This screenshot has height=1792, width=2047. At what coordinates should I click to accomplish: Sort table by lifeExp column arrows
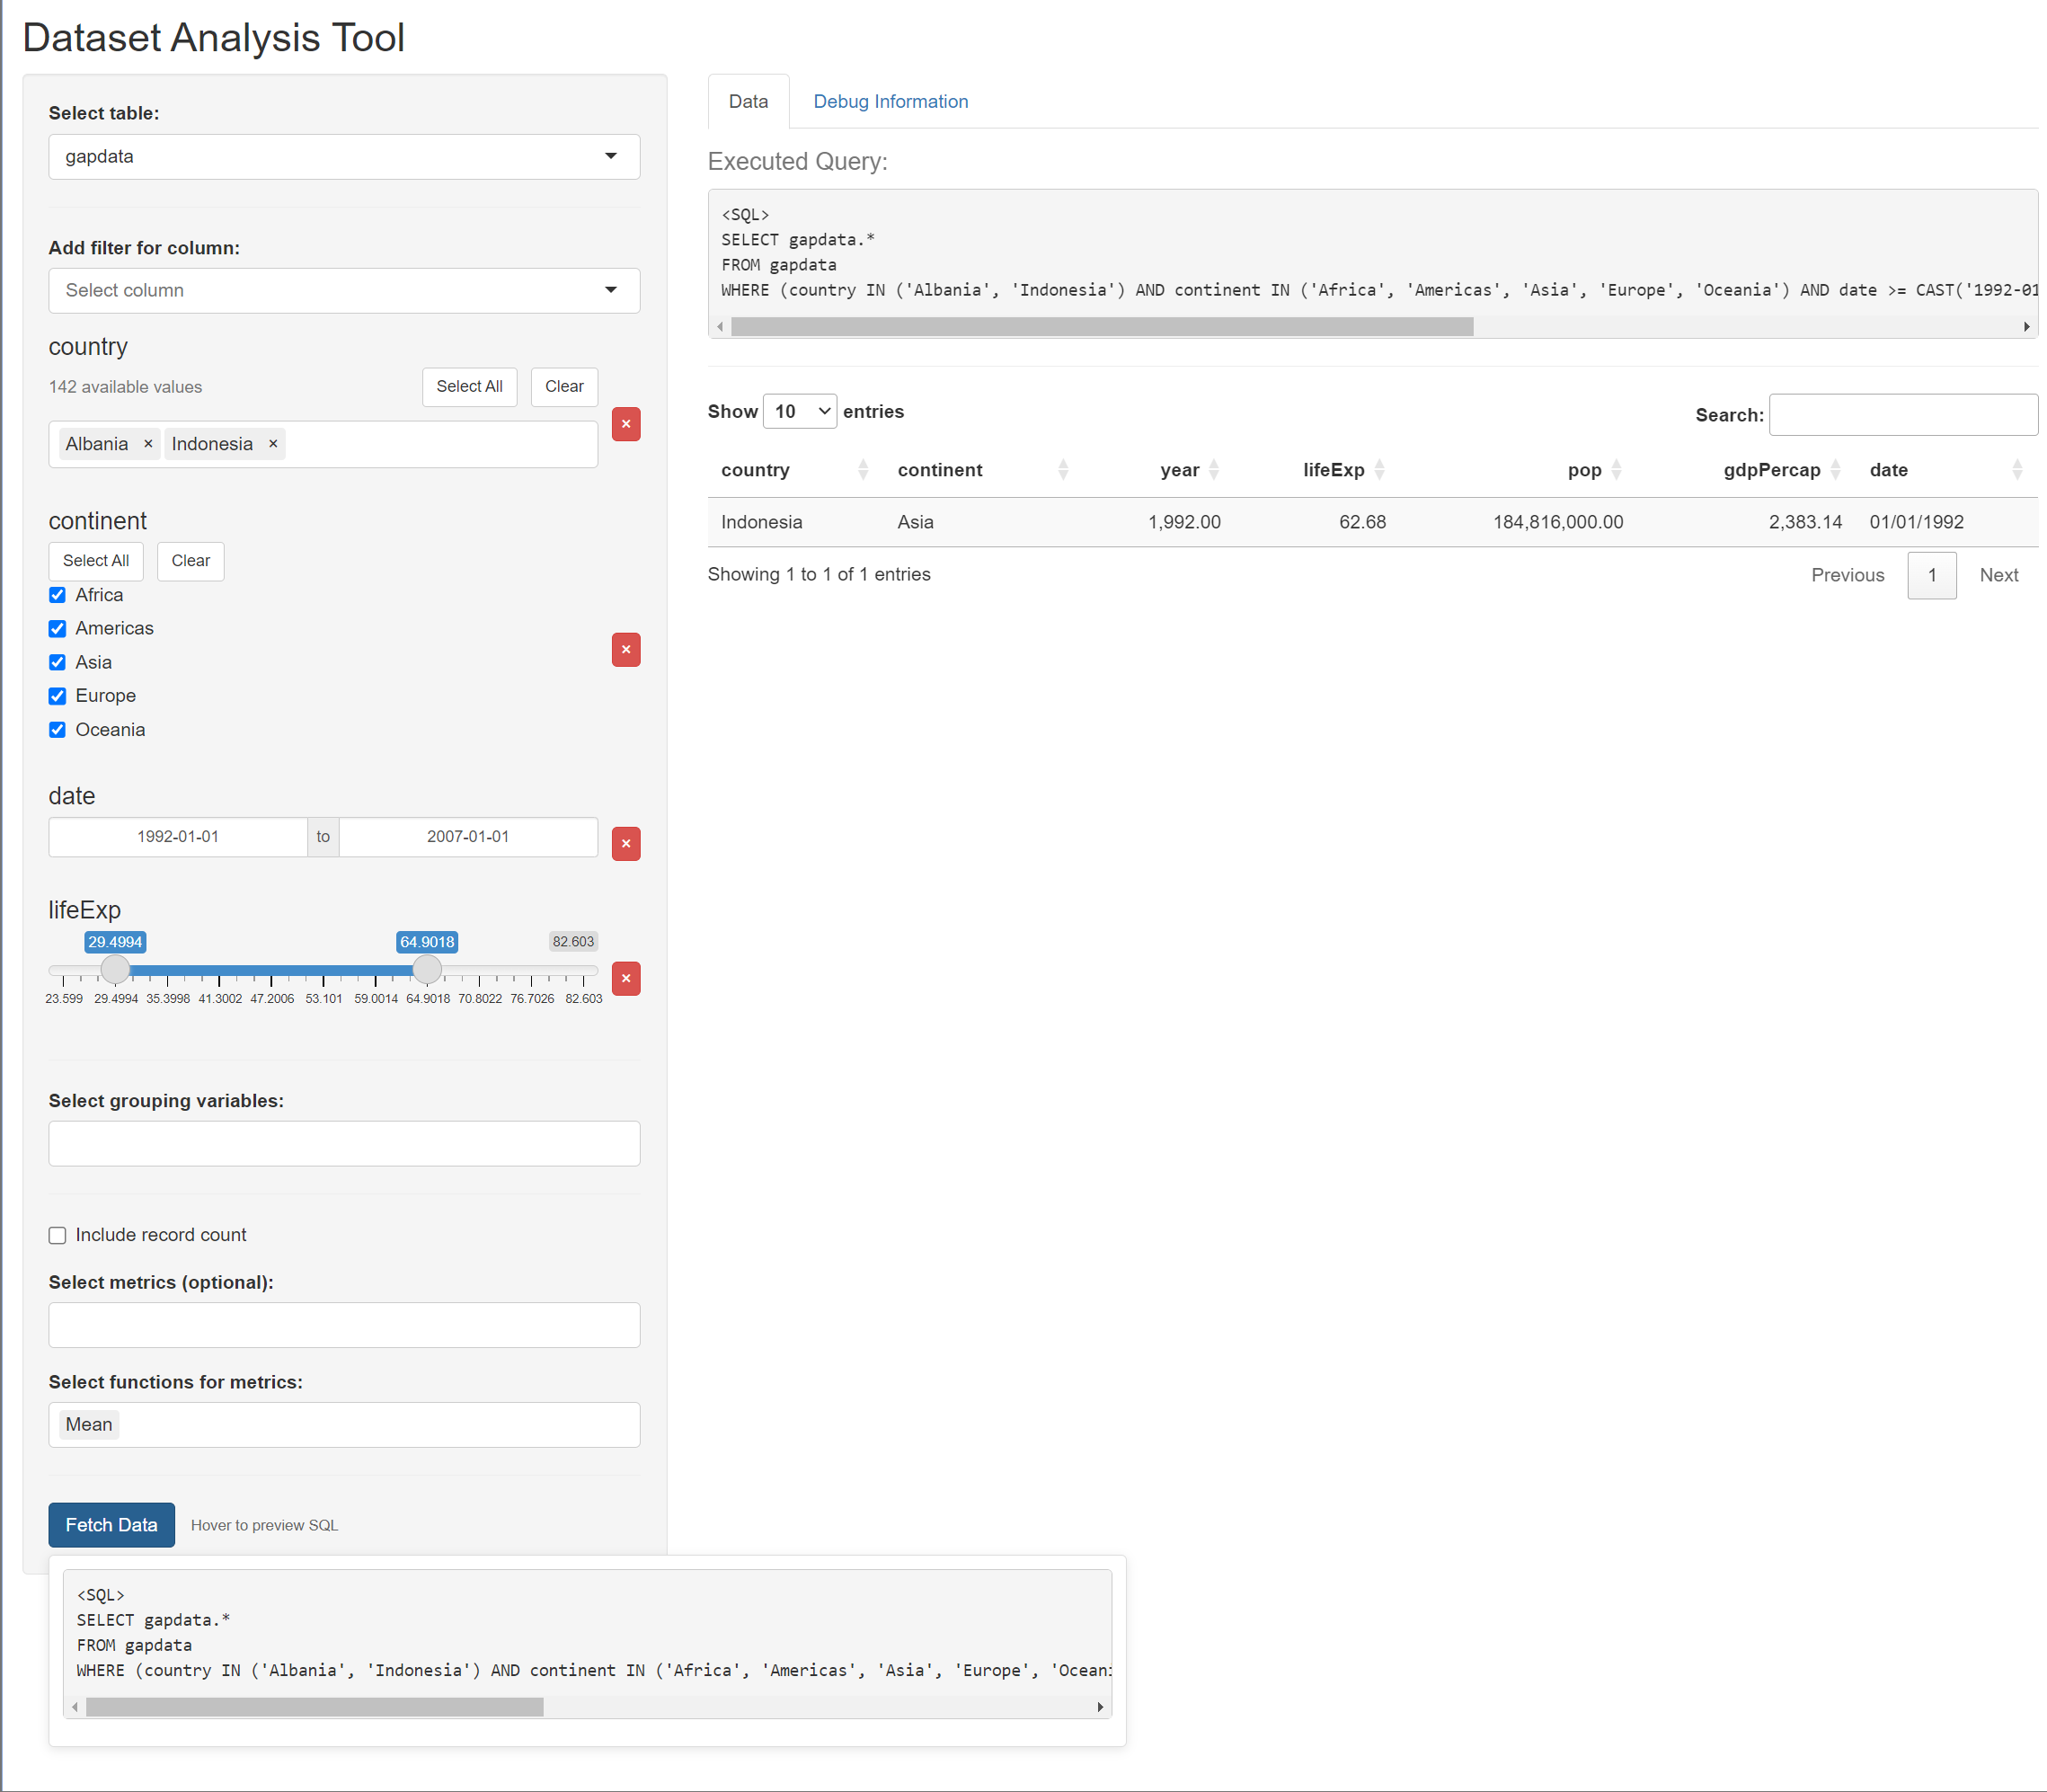(x=1379, y=470)
